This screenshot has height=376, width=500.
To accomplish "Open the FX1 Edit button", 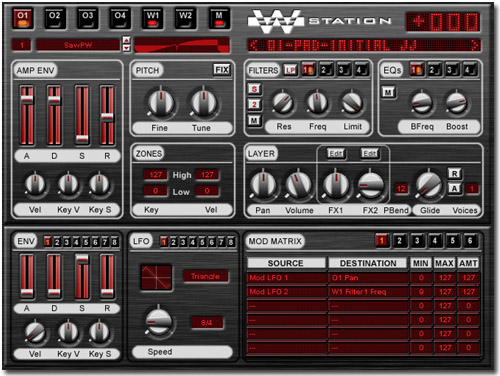I will 336,154.
